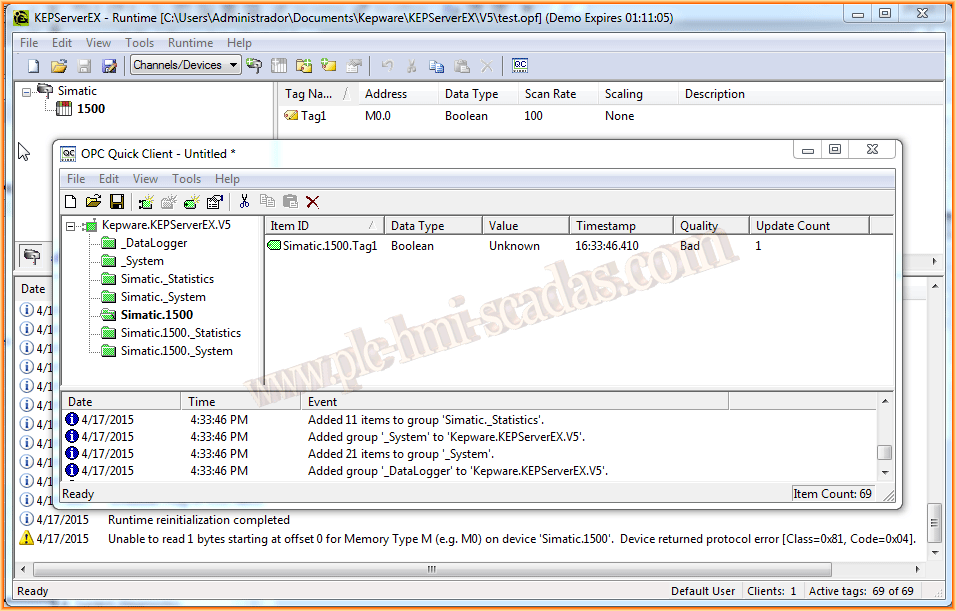This screenshot has width=956, height=611.
Task: Select the Simatic._Statistics group
Action: [x=166, y=279]
